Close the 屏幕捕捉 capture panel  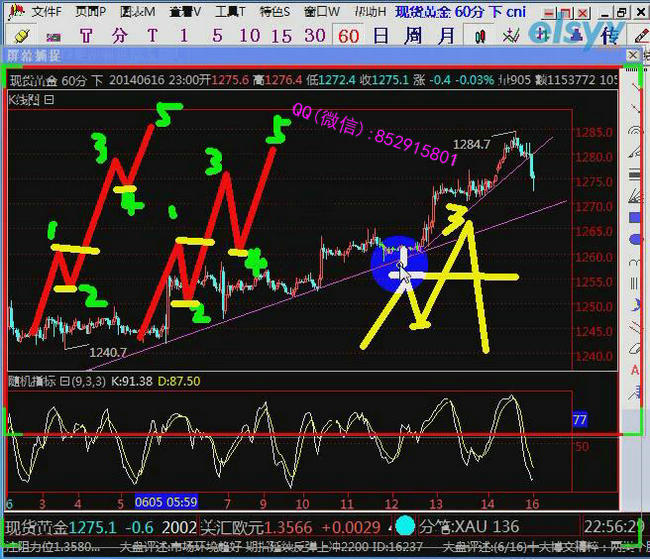[632, 55]
